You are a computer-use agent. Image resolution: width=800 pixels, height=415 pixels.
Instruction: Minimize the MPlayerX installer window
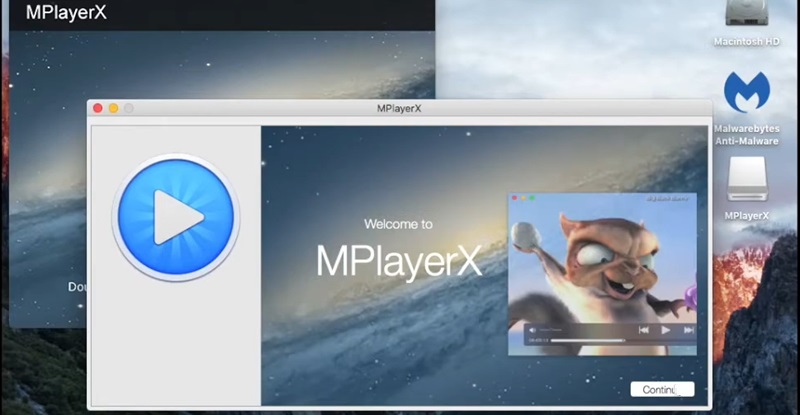coord(113,108)
